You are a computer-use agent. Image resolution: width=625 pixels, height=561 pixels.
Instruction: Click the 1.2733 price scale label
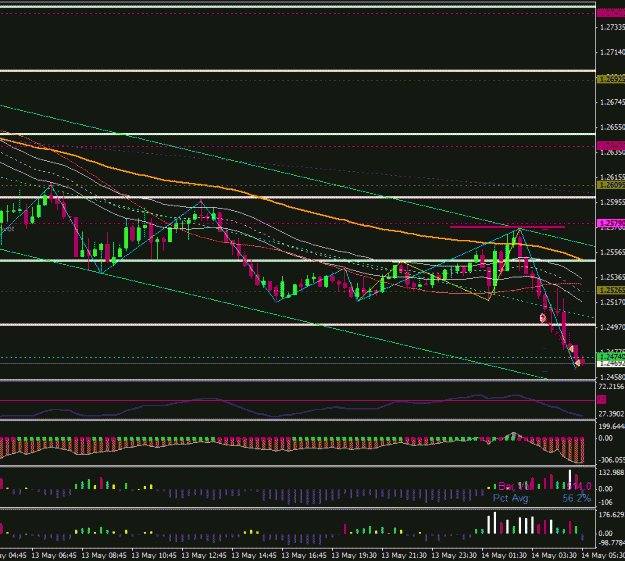[612, 28]
